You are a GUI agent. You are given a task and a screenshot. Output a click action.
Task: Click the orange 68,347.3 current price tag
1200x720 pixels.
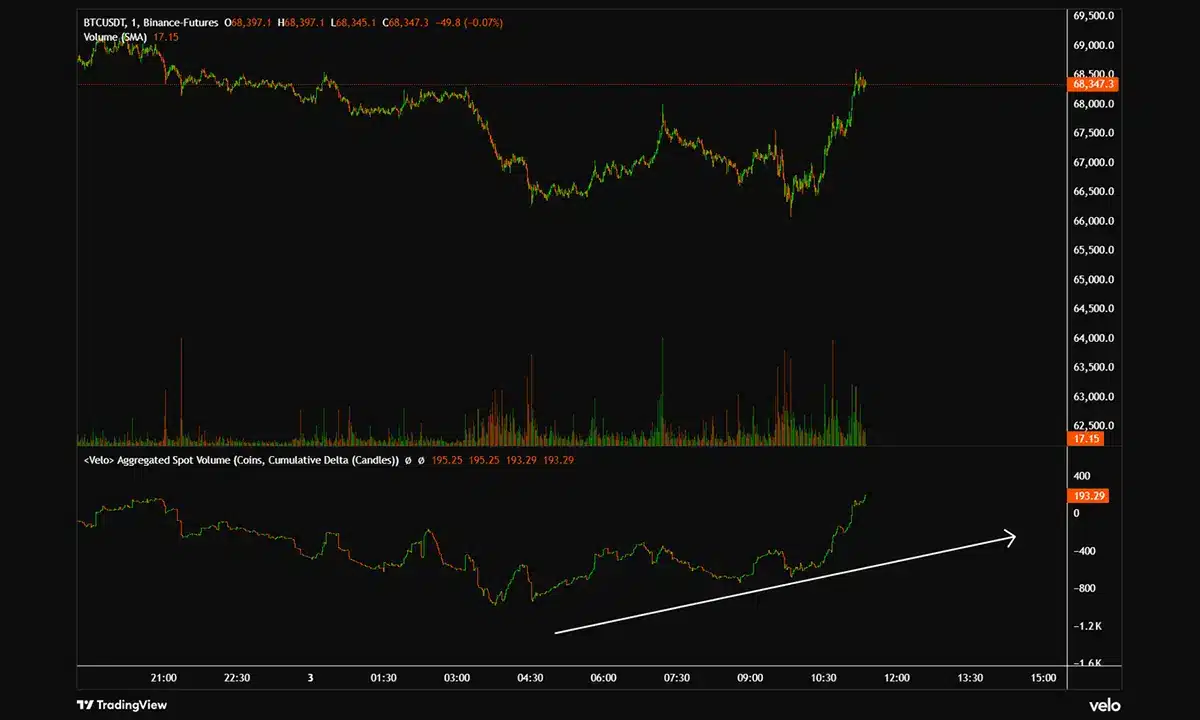pyautogui.click(x=1094, y=85)
